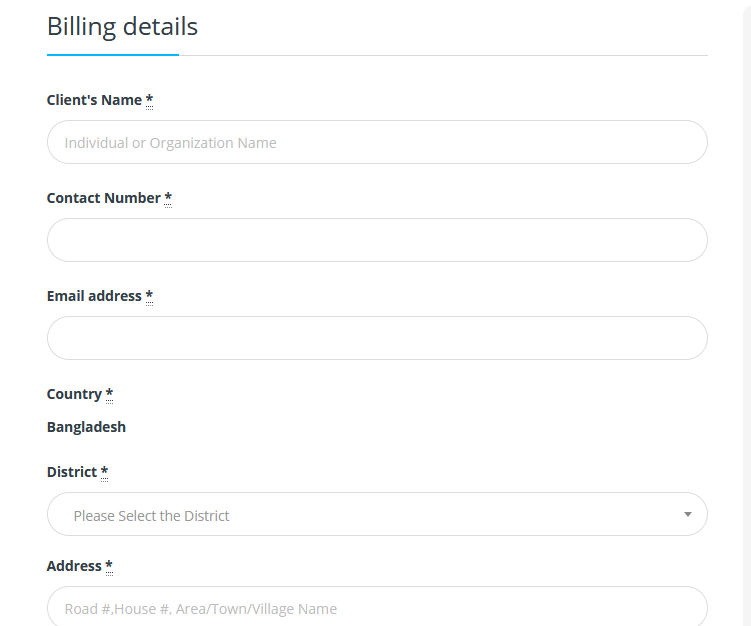
Task: Open the Please Select the District dropdown
Action: (377, 514)
